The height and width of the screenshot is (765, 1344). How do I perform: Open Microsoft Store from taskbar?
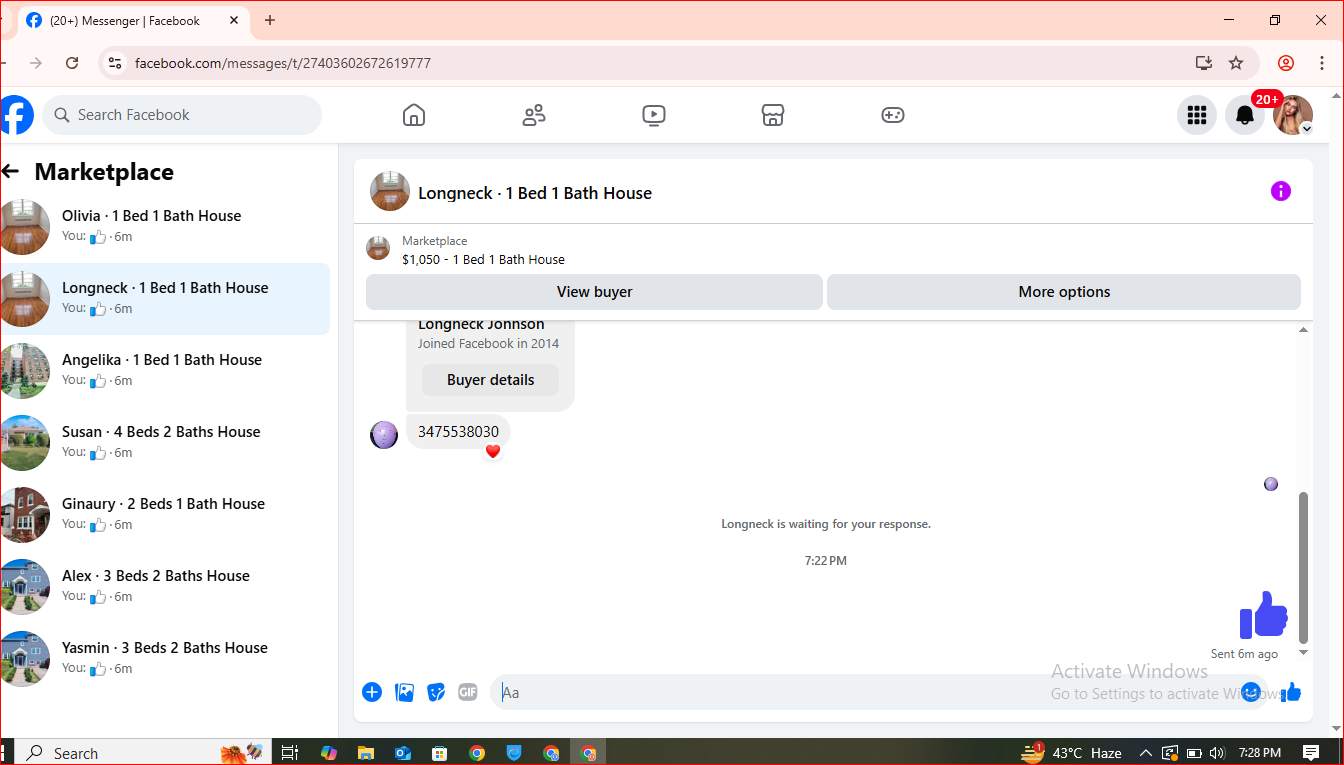point(439,753)
